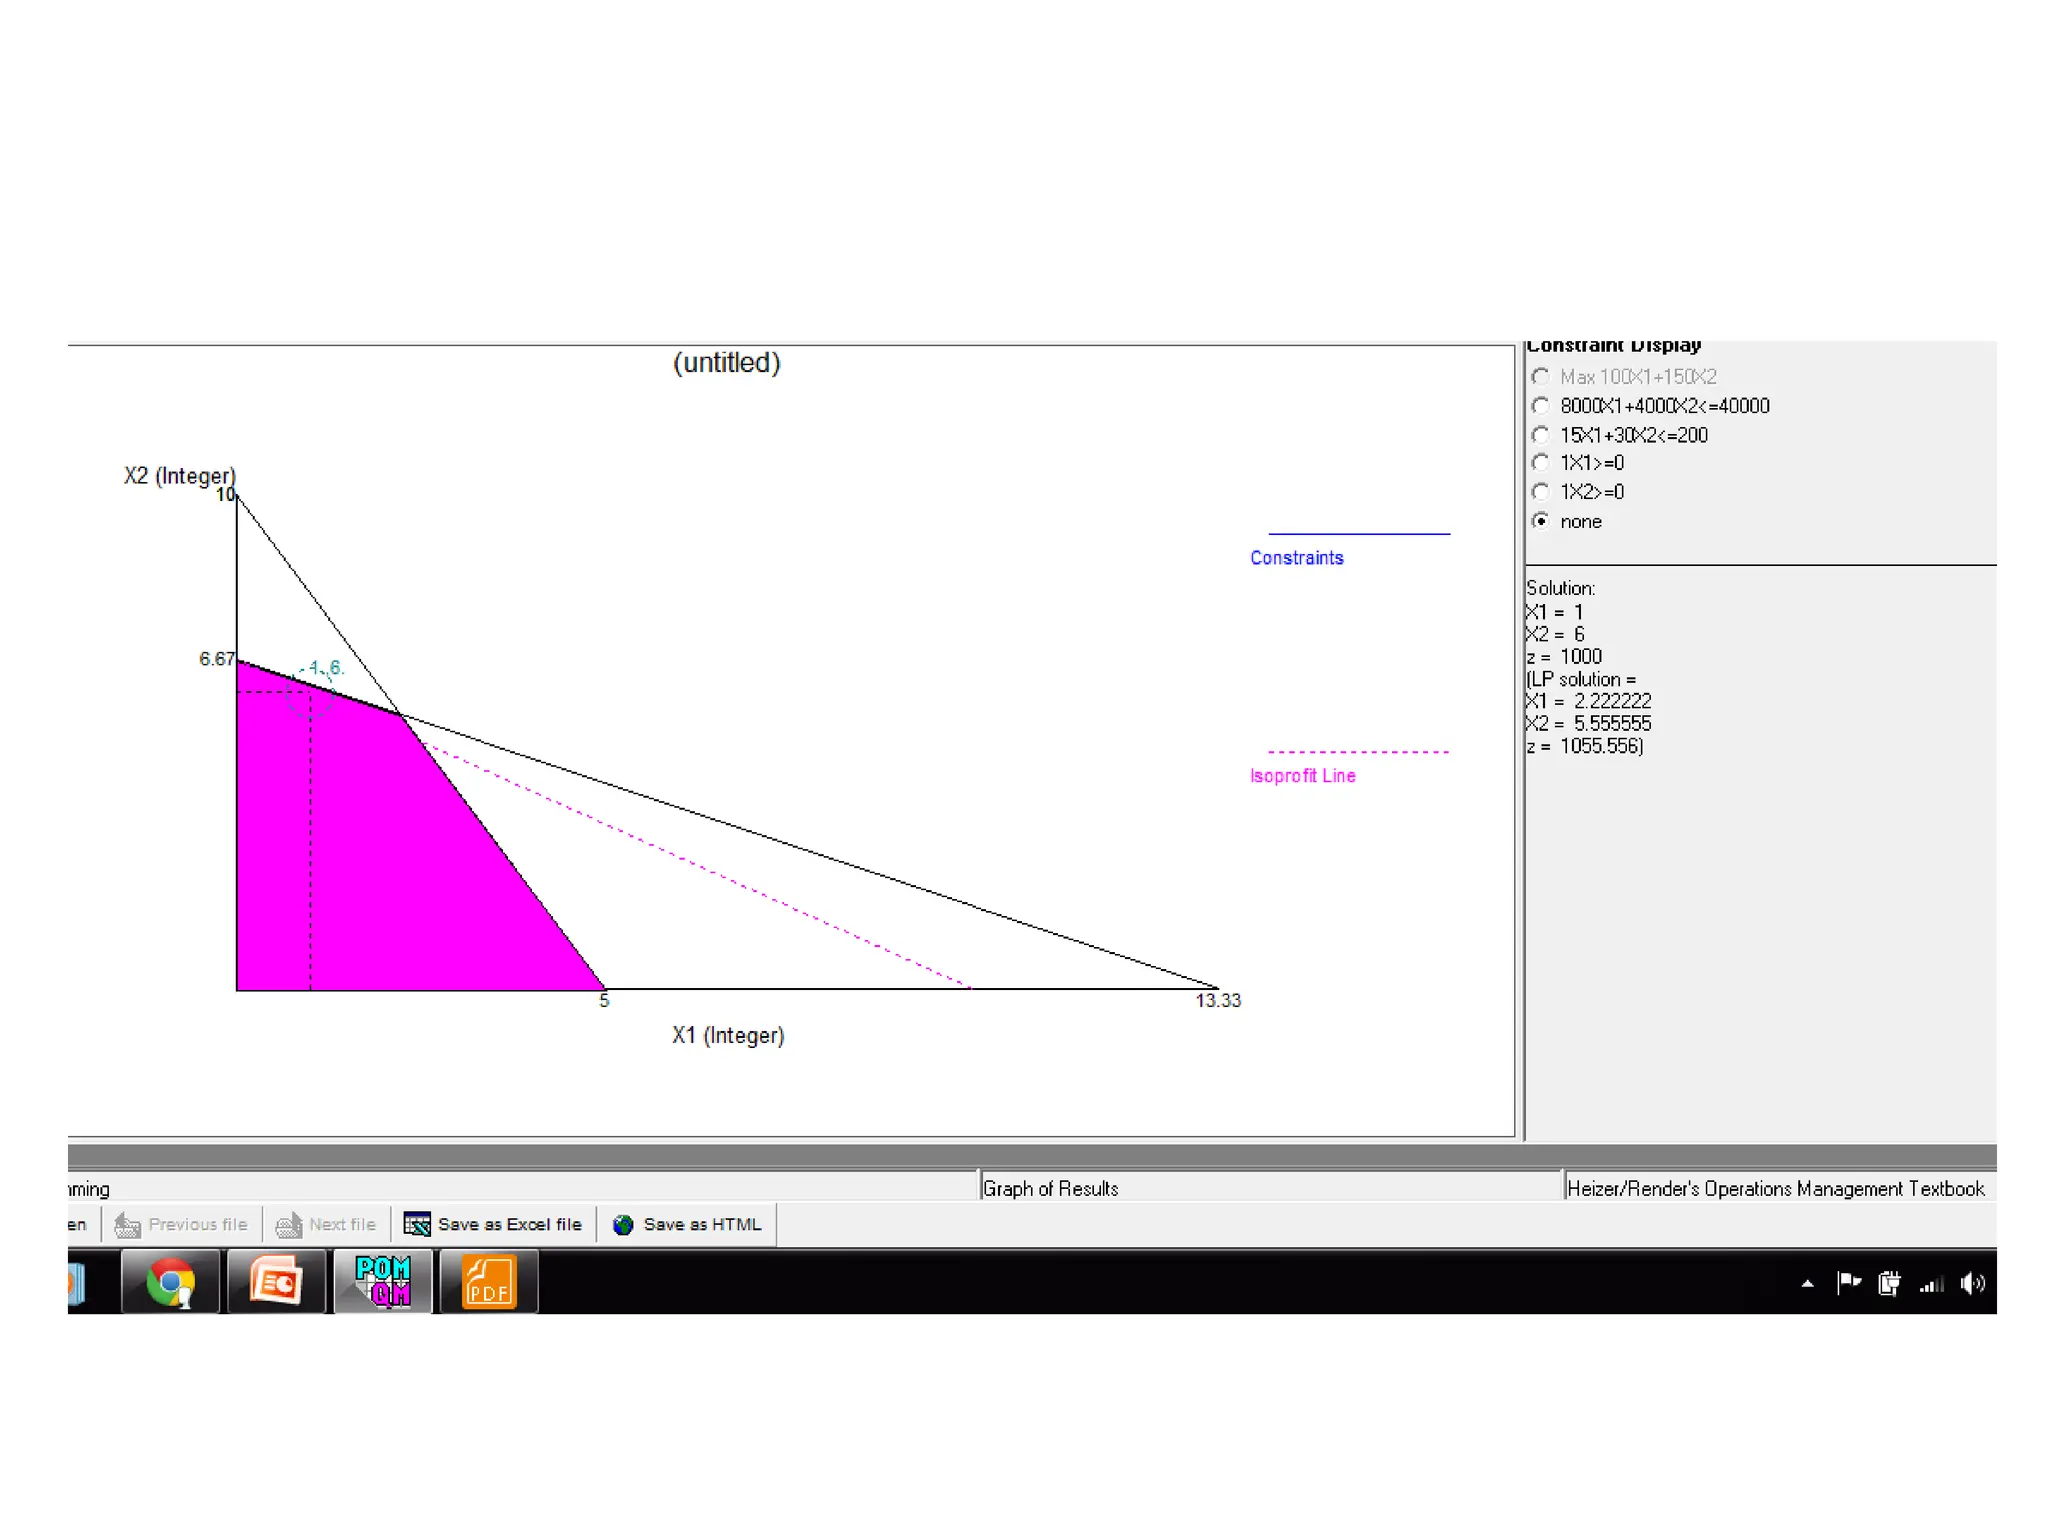Viewport: 2048px width, 1536px height.
Task: Click the Action Center flag icon
Action: (1848, 1283)
